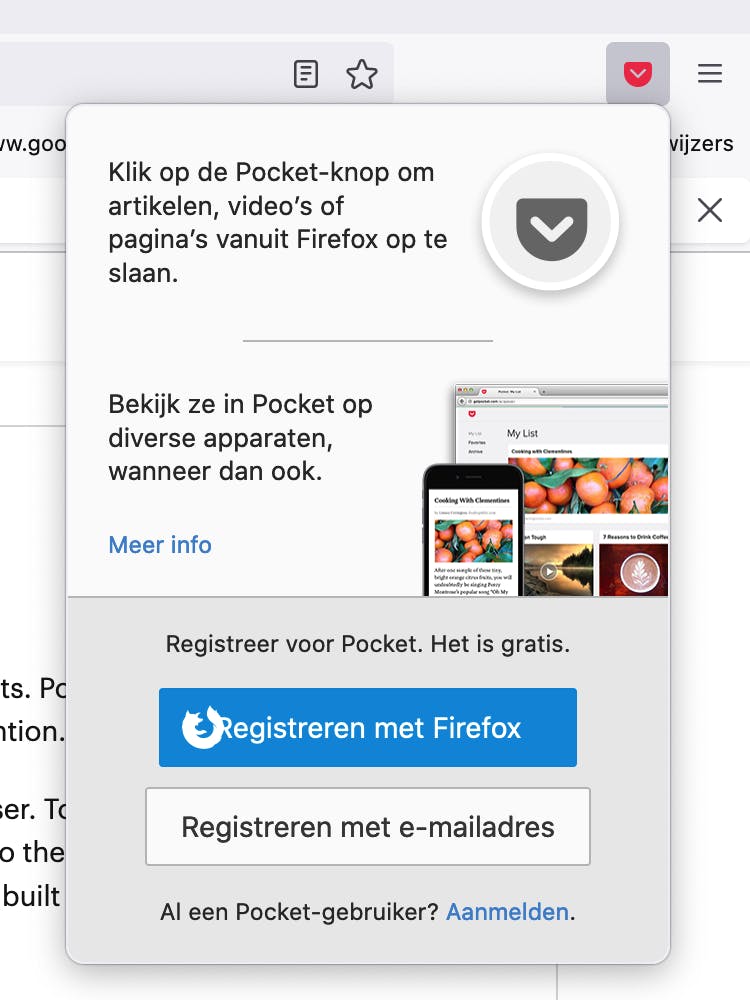This screenshot has height=1000, width=750.
Task: Click the clementines photo in desktop preview
Action: tap(590, 487)
